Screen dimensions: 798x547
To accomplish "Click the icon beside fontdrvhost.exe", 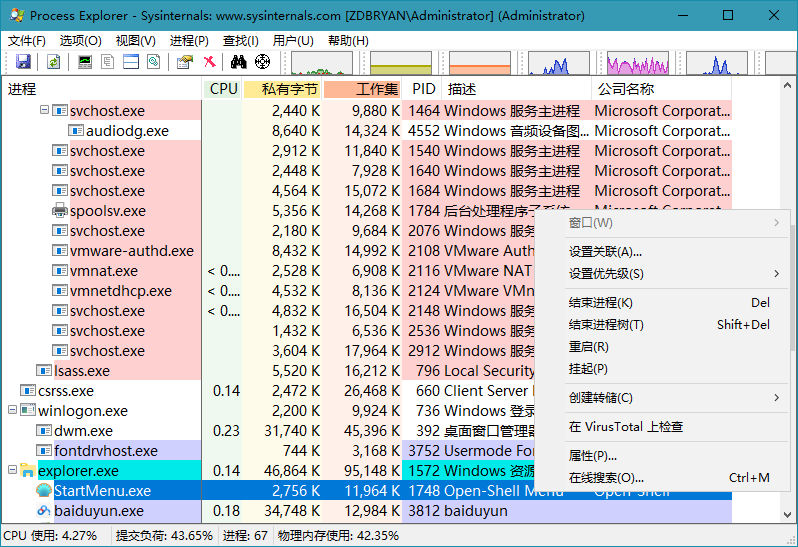I will pyautogui.click(x=44, y=450).
